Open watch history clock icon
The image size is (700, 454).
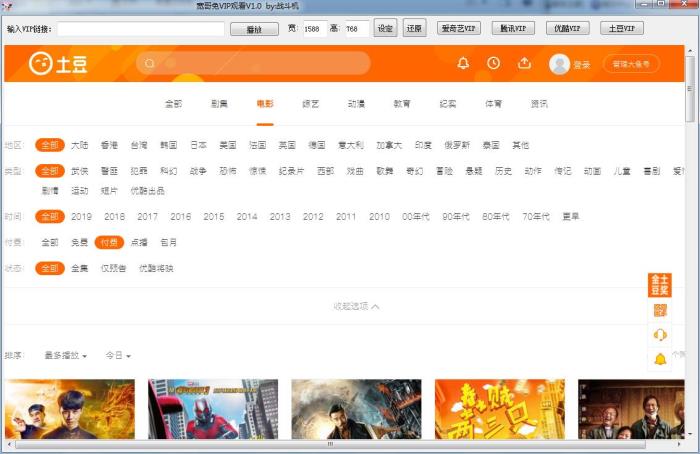[493, 63]
